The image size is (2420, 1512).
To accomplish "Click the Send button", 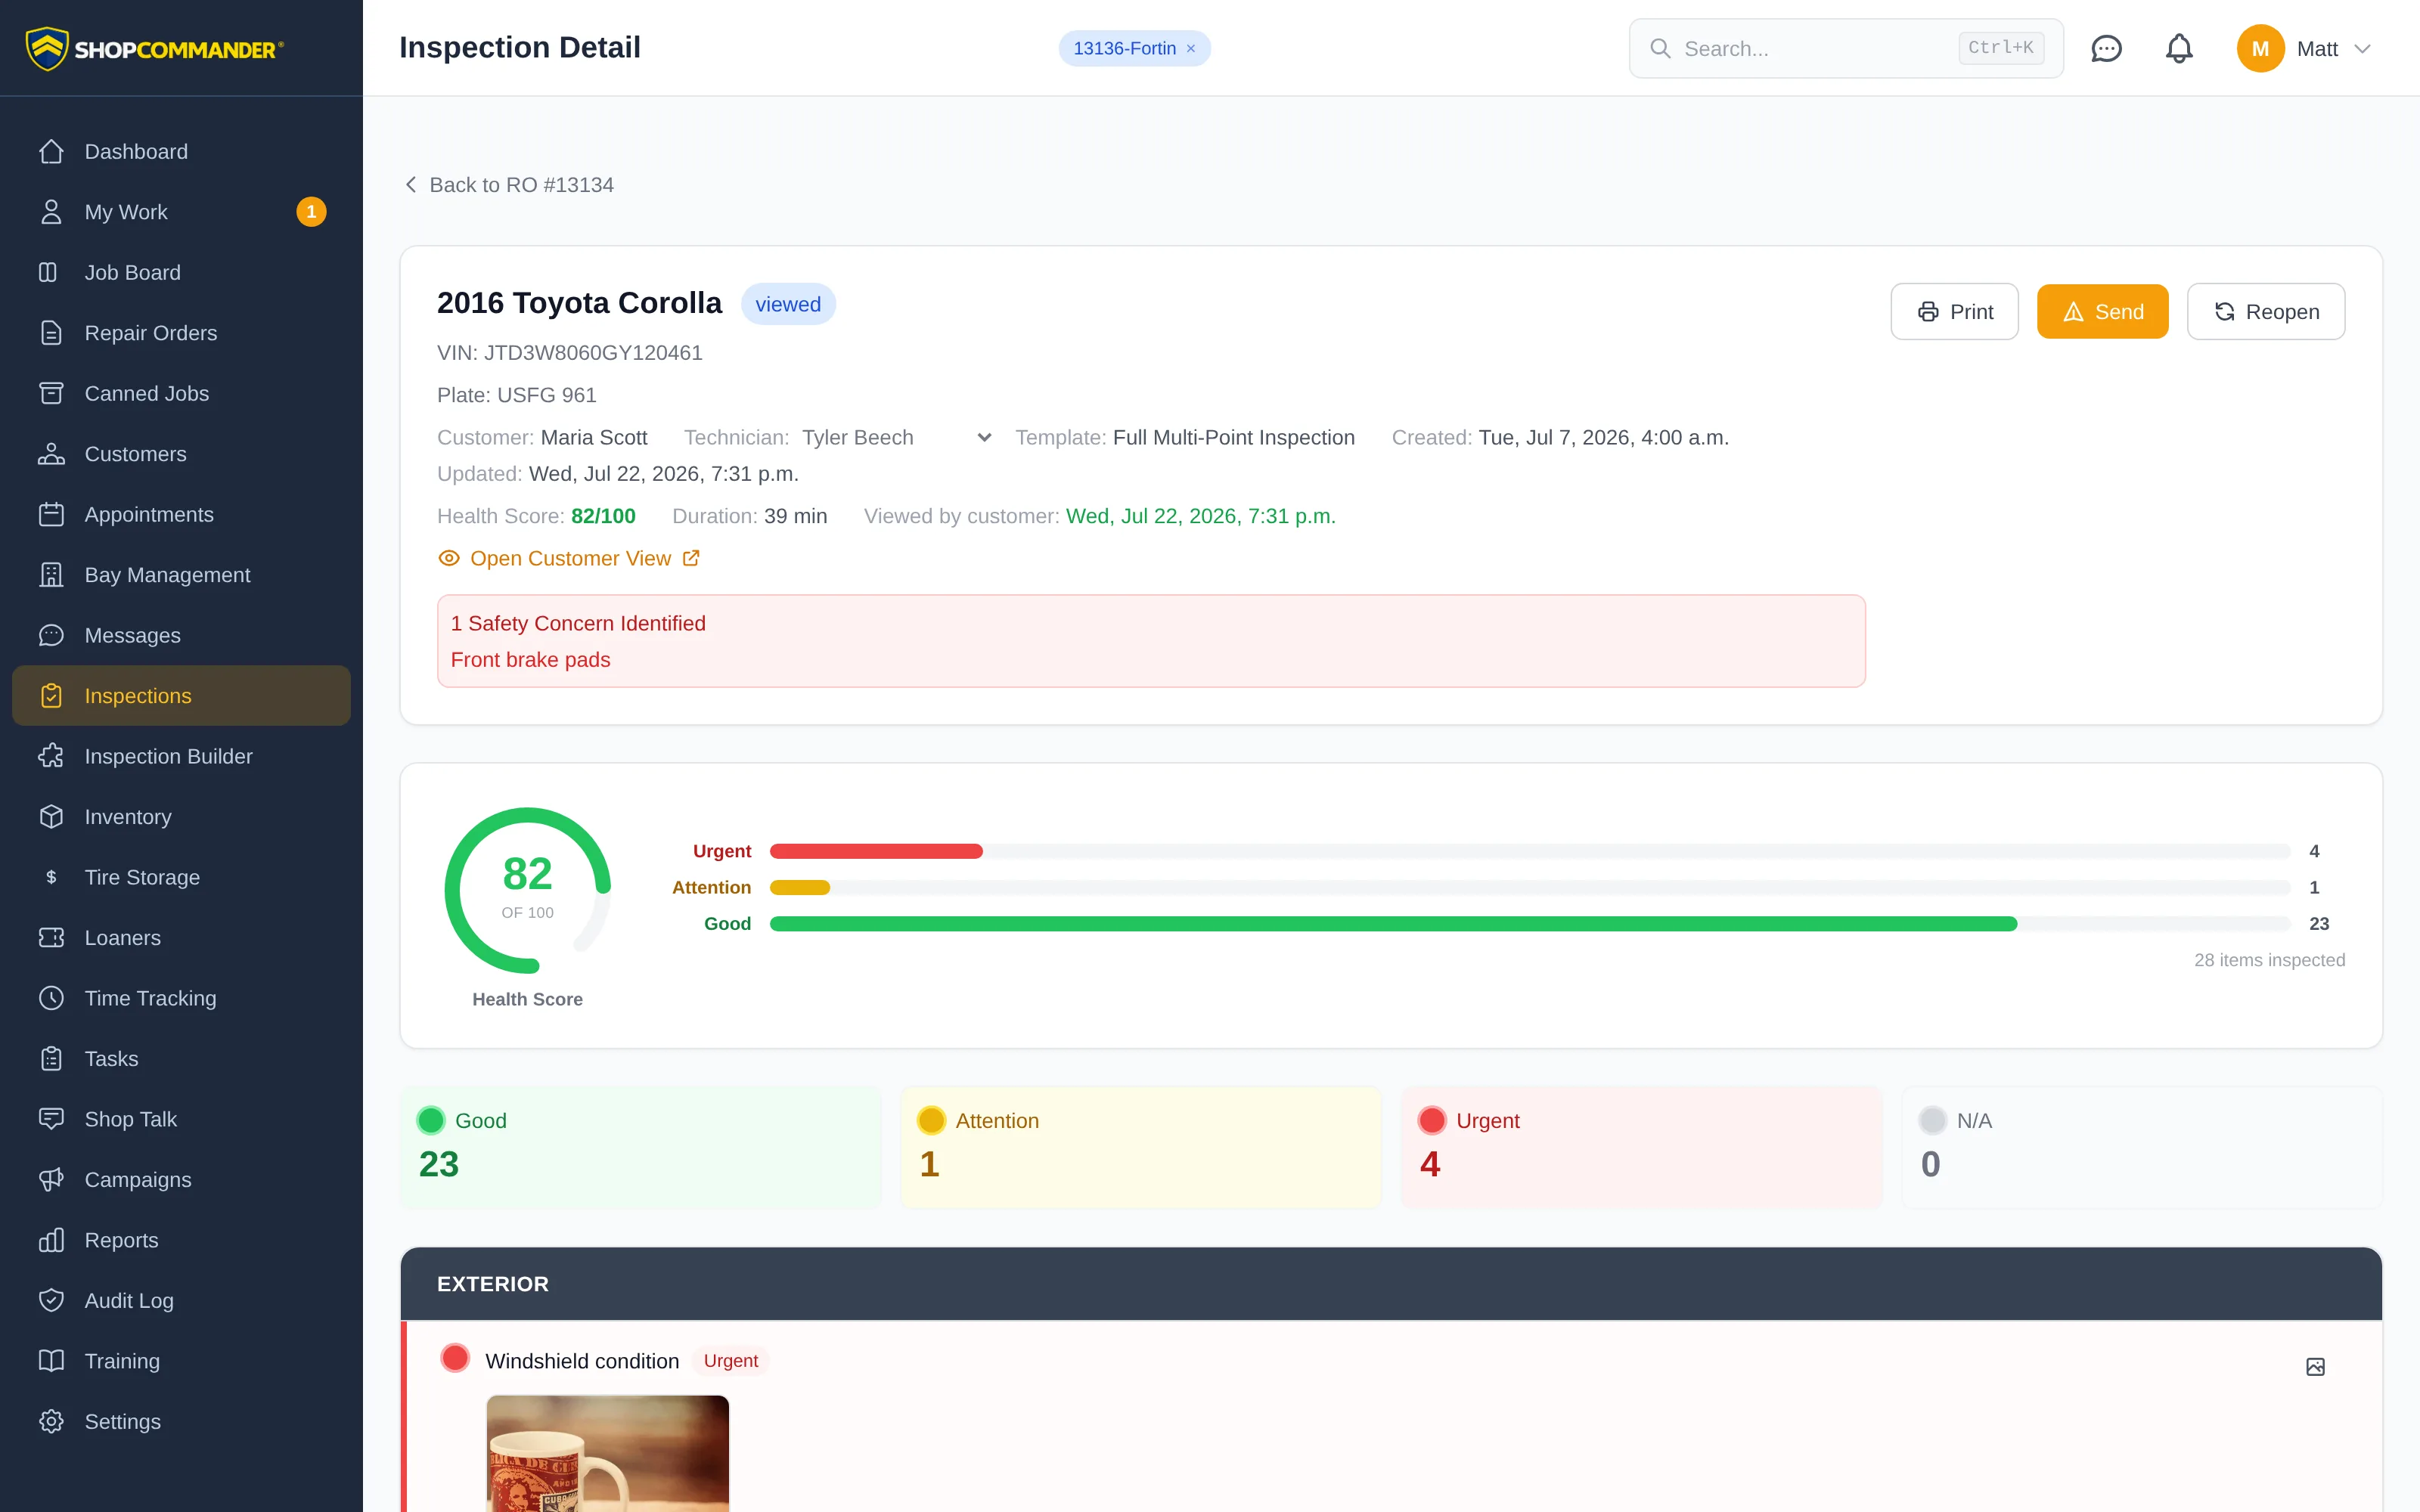I will pos(2102,312).
